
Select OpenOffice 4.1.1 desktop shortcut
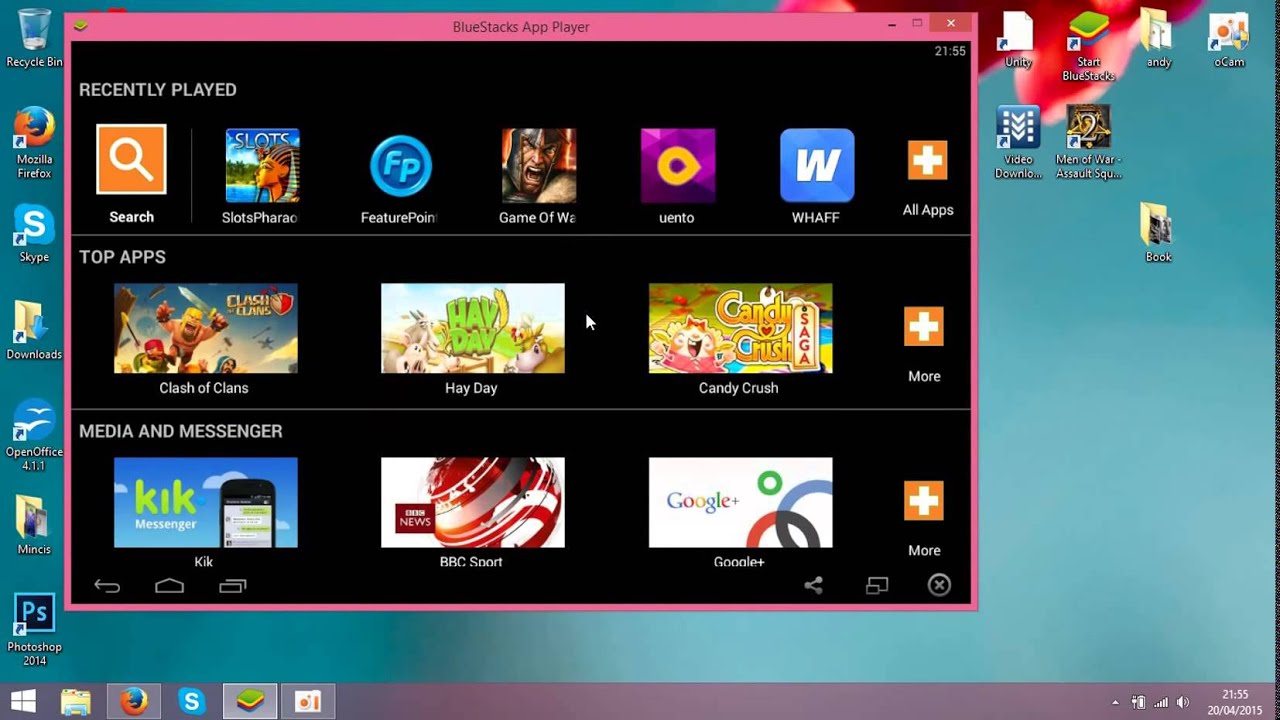(34, 435)
